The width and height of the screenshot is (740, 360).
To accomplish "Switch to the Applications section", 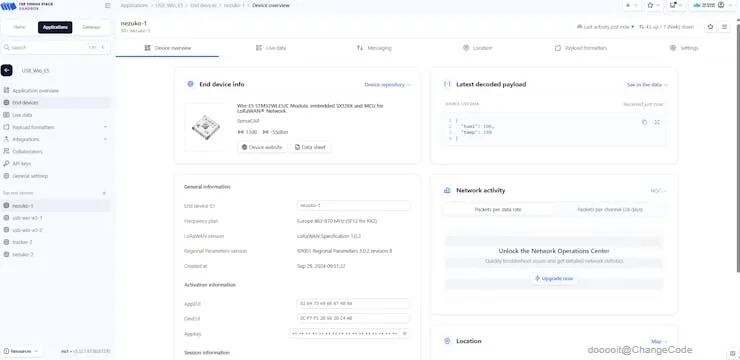I will click(x=55, y=27).
